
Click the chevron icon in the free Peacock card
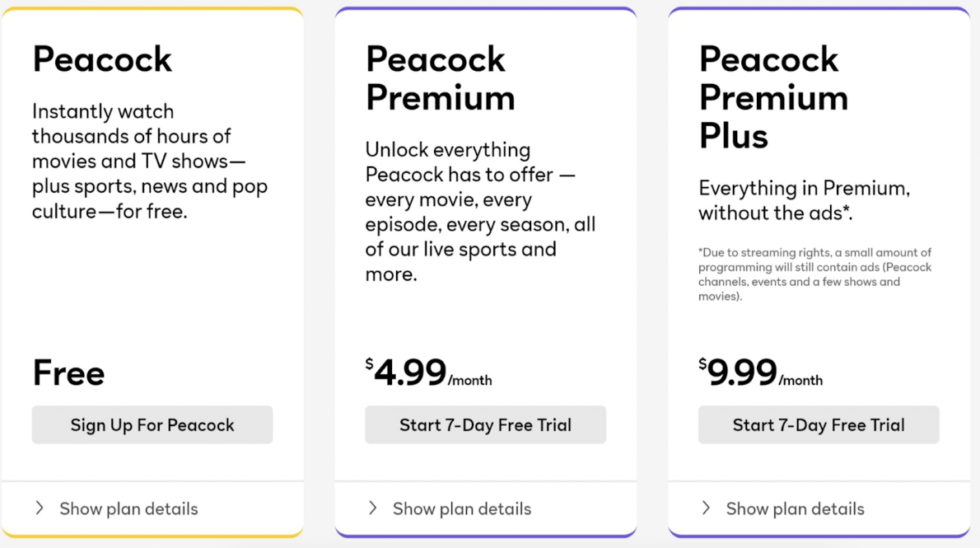(x=40, y=508)
